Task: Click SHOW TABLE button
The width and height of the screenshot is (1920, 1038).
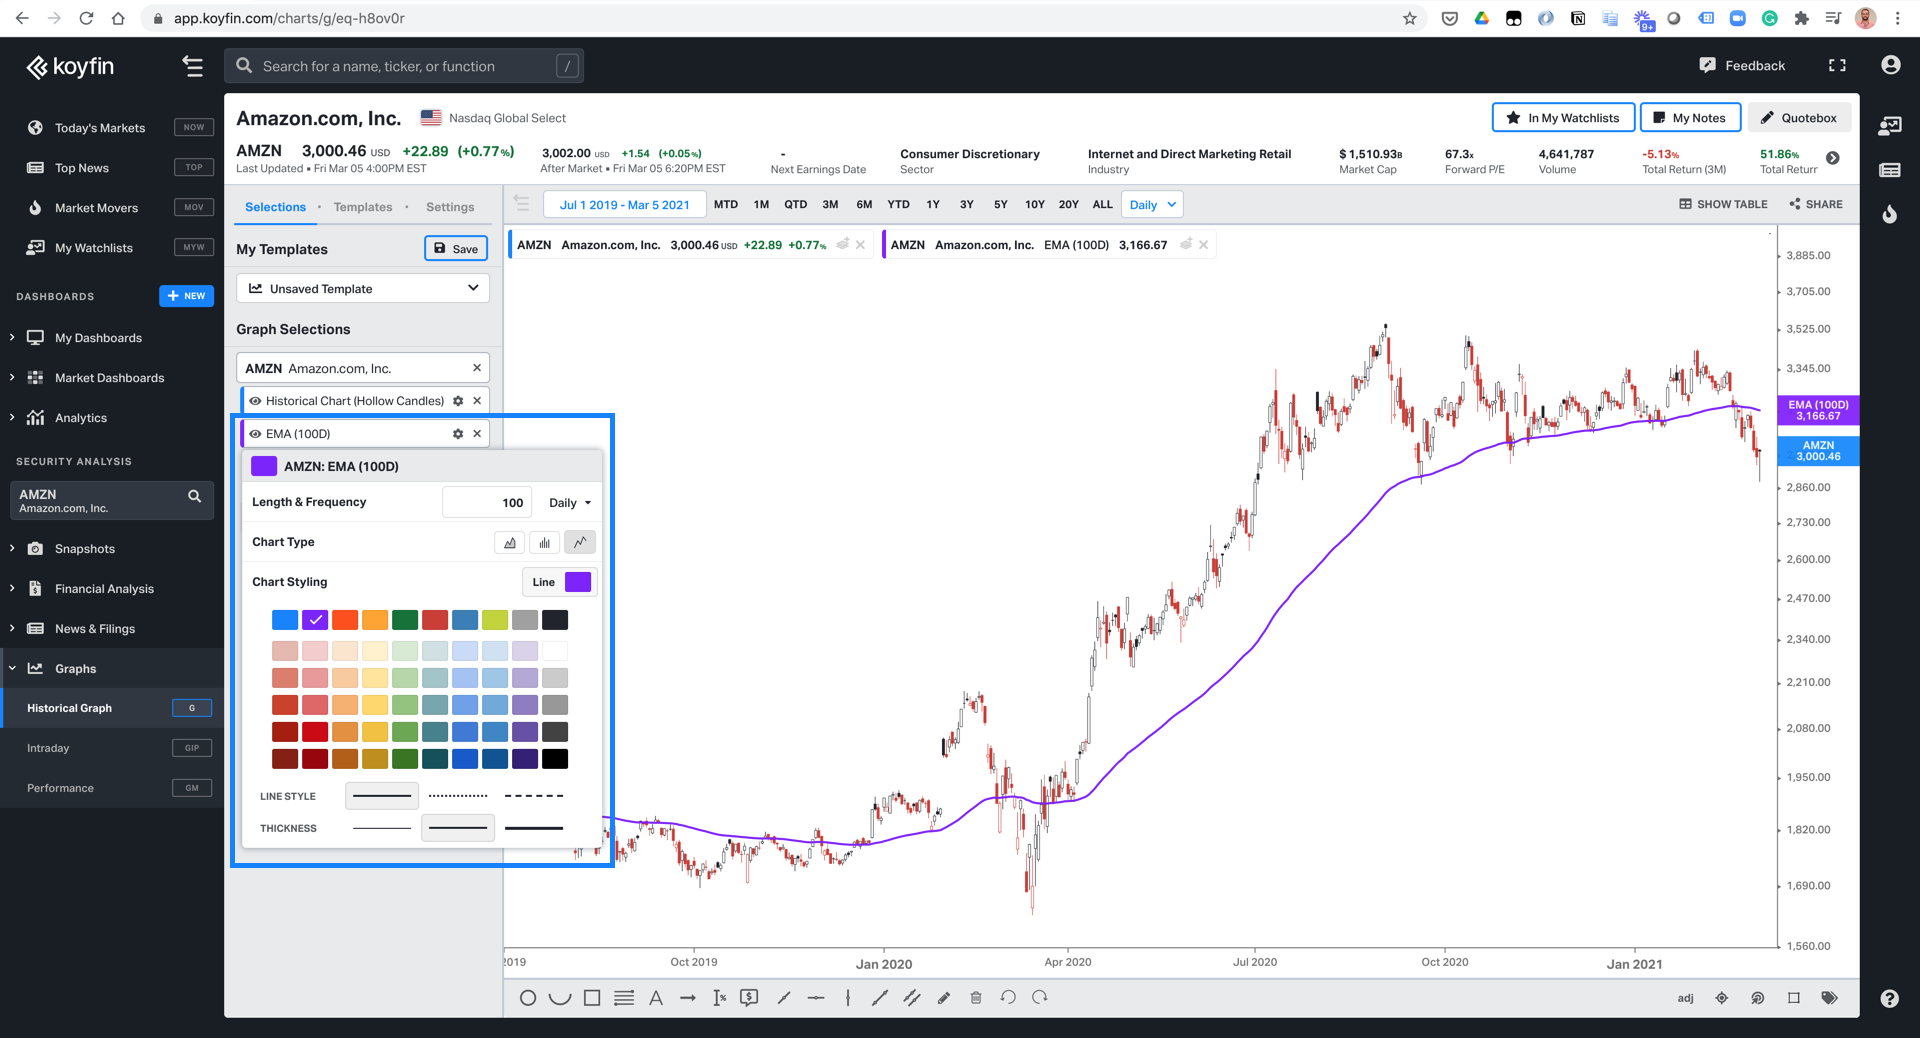Action: click(1723, 204)
